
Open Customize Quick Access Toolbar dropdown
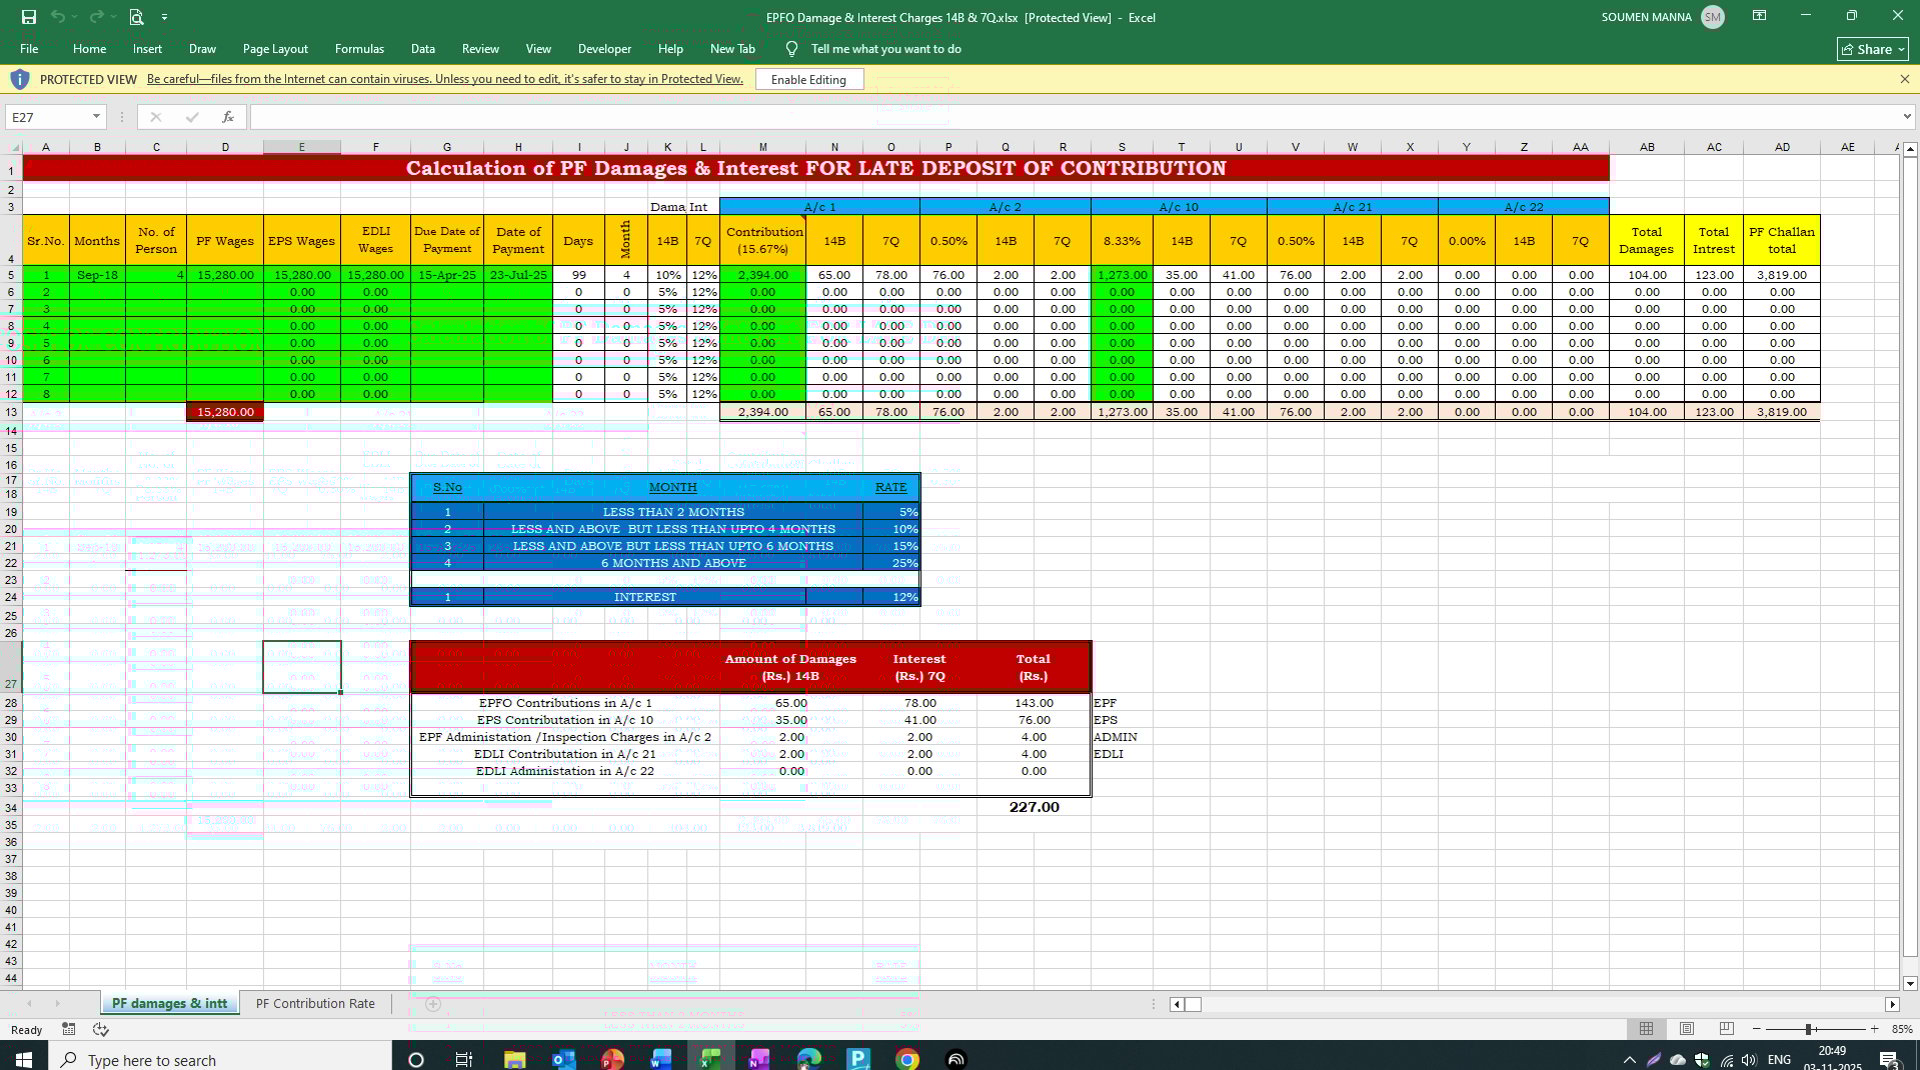164,17
